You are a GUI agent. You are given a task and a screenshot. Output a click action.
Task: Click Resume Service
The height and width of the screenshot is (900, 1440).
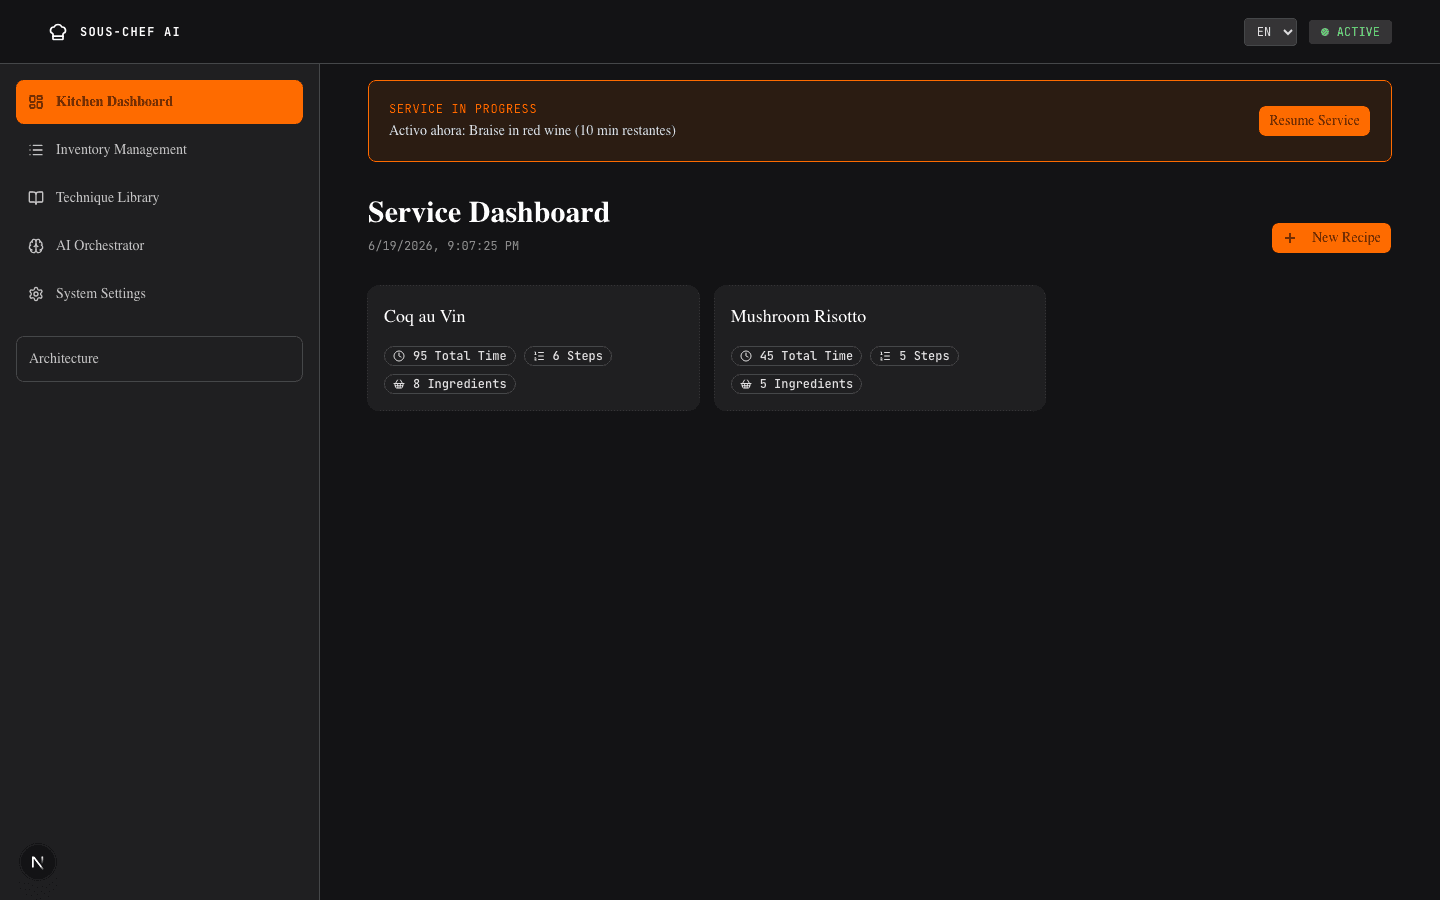(1314, 121)
